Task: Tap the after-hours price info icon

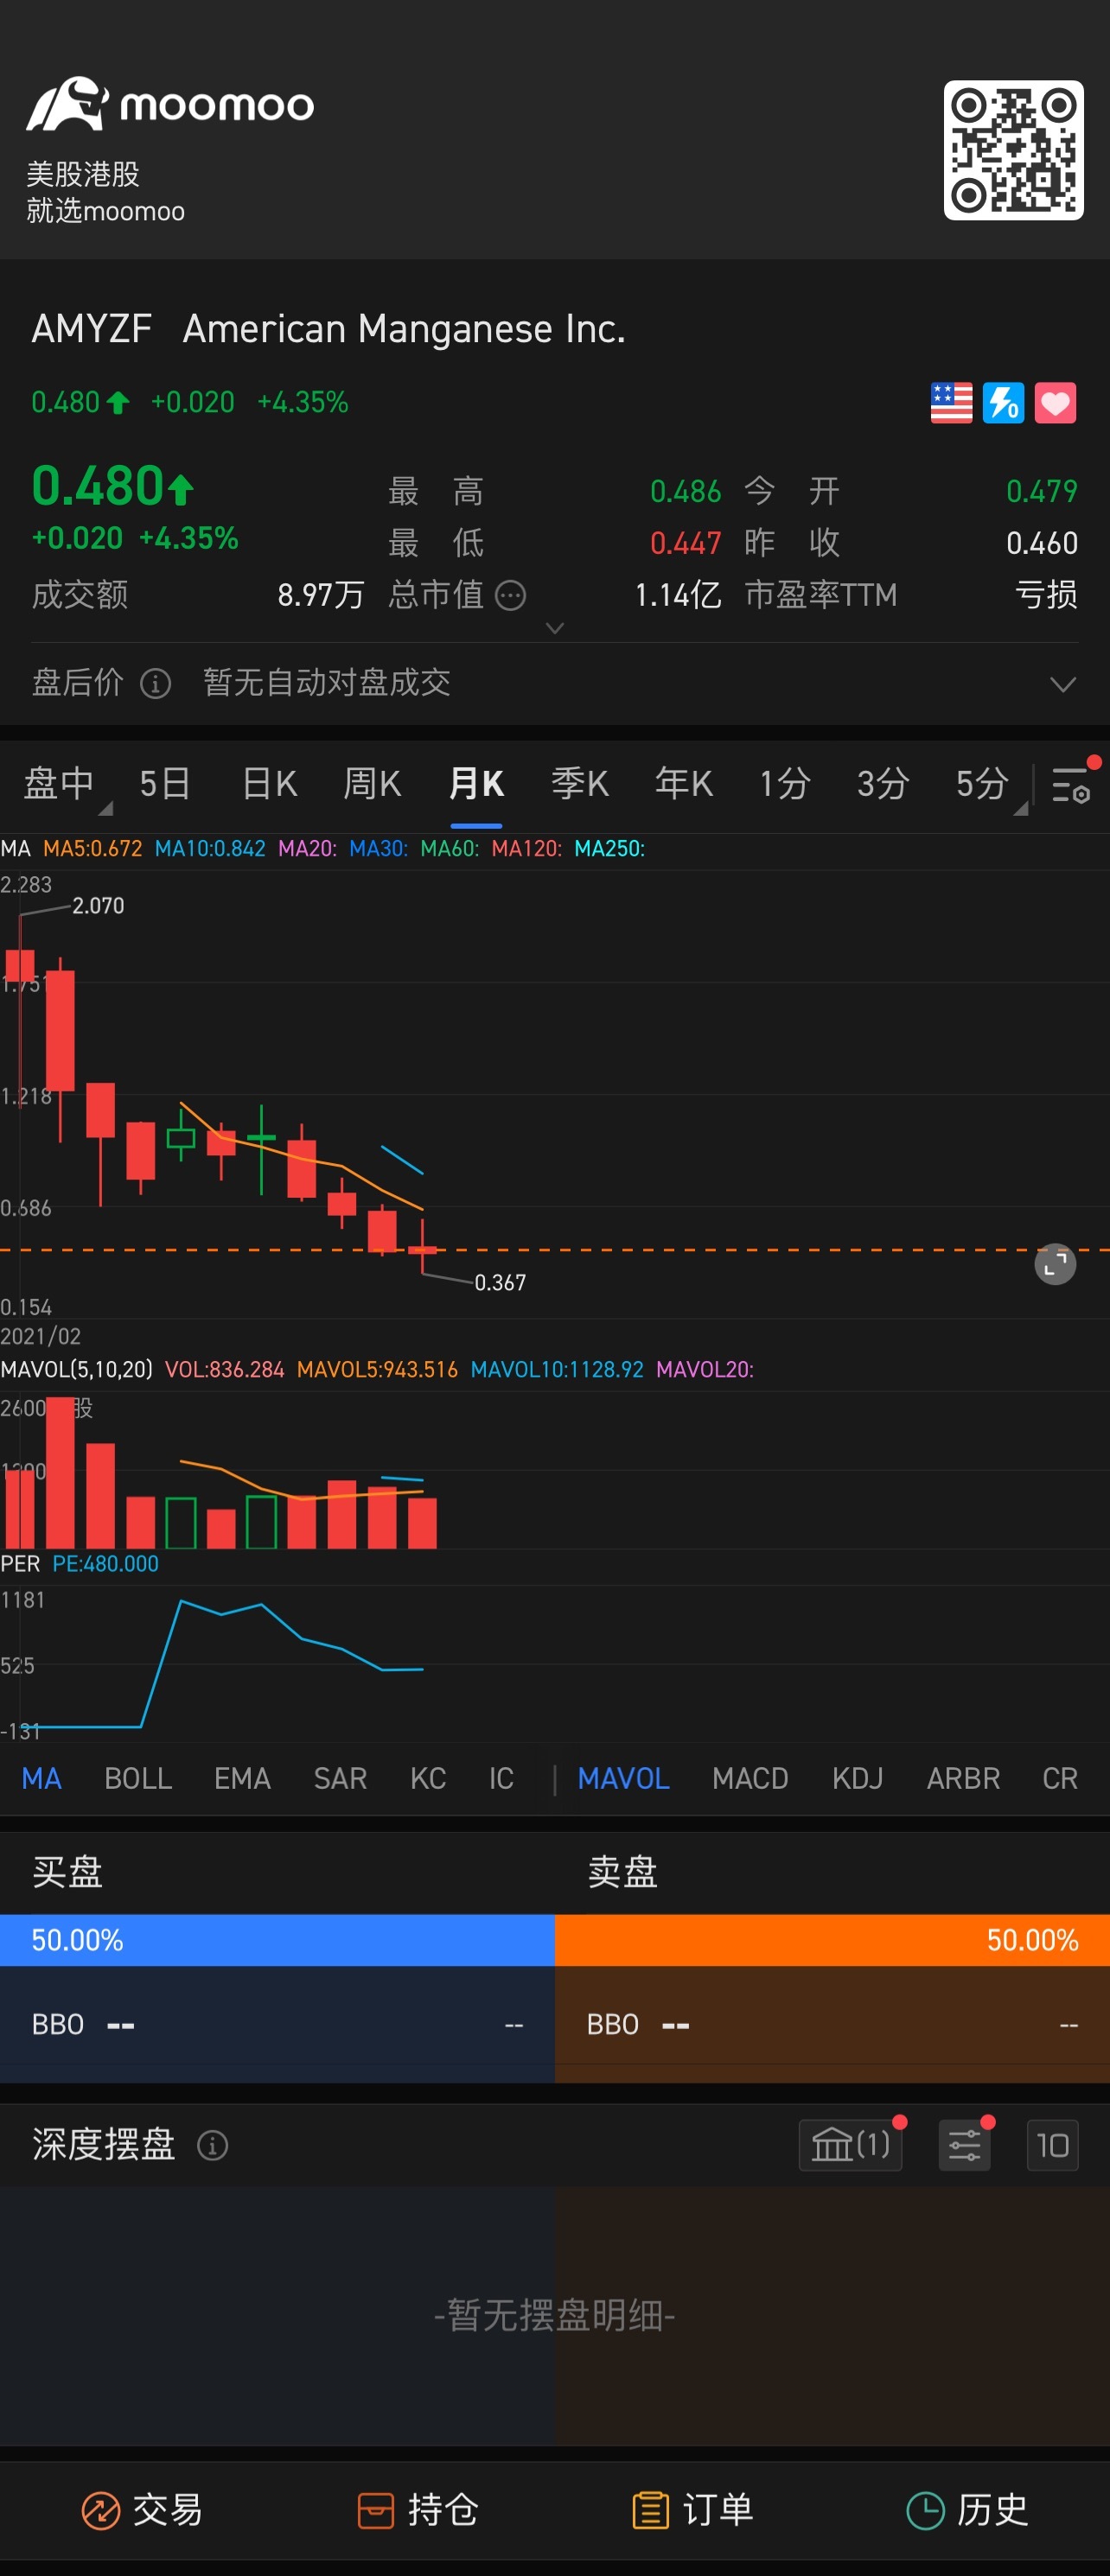Action: tap(155, 683)
